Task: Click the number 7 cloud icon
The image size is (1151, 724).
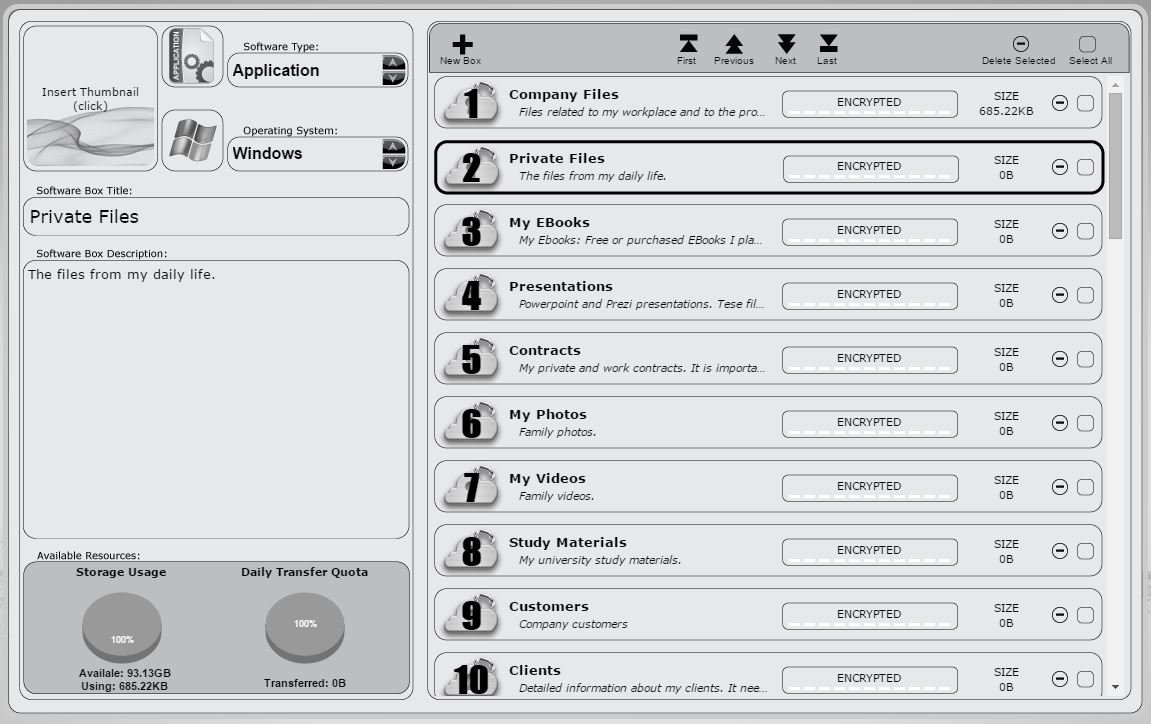Action: point(471,487)
